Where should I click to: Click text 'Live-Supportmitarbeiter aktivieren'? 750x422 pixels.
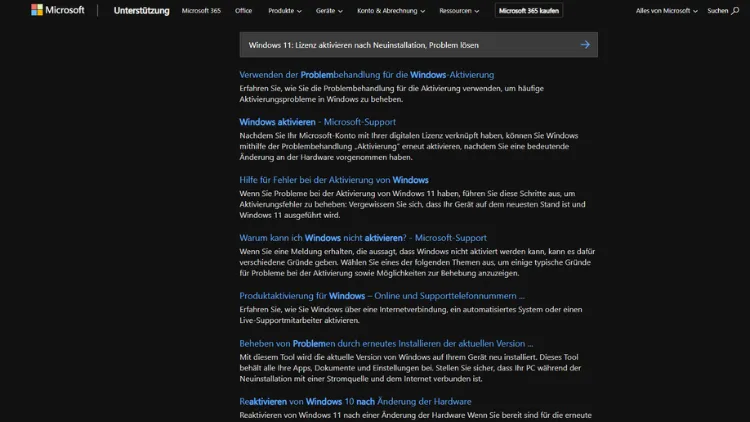point(299,320)
